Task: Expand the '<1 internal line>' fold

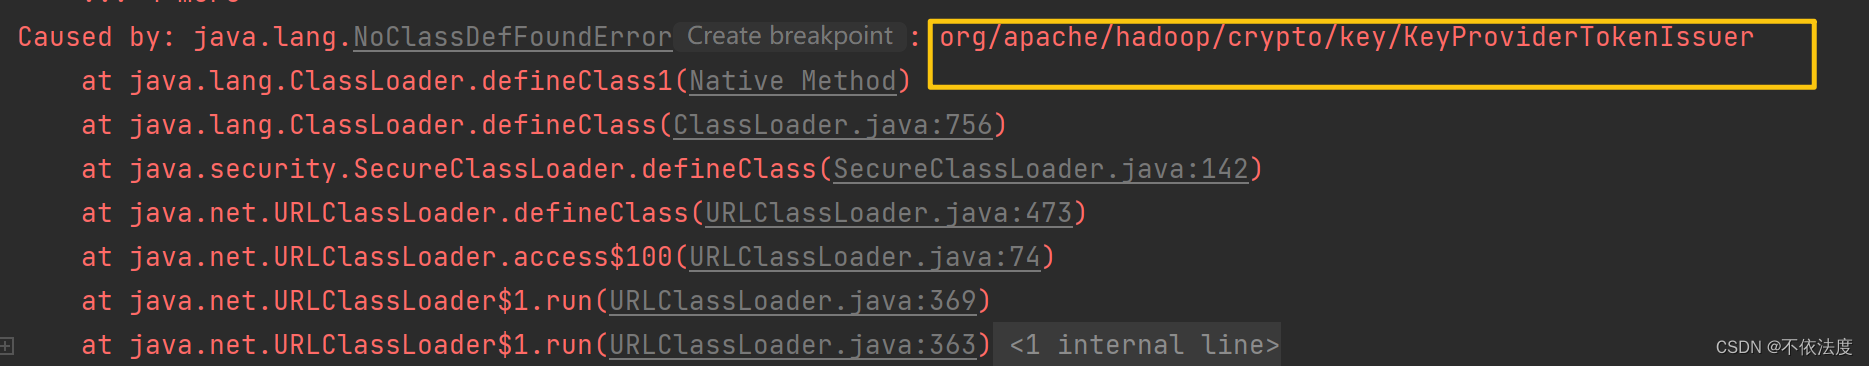Action: click(x=1144, y=345)
